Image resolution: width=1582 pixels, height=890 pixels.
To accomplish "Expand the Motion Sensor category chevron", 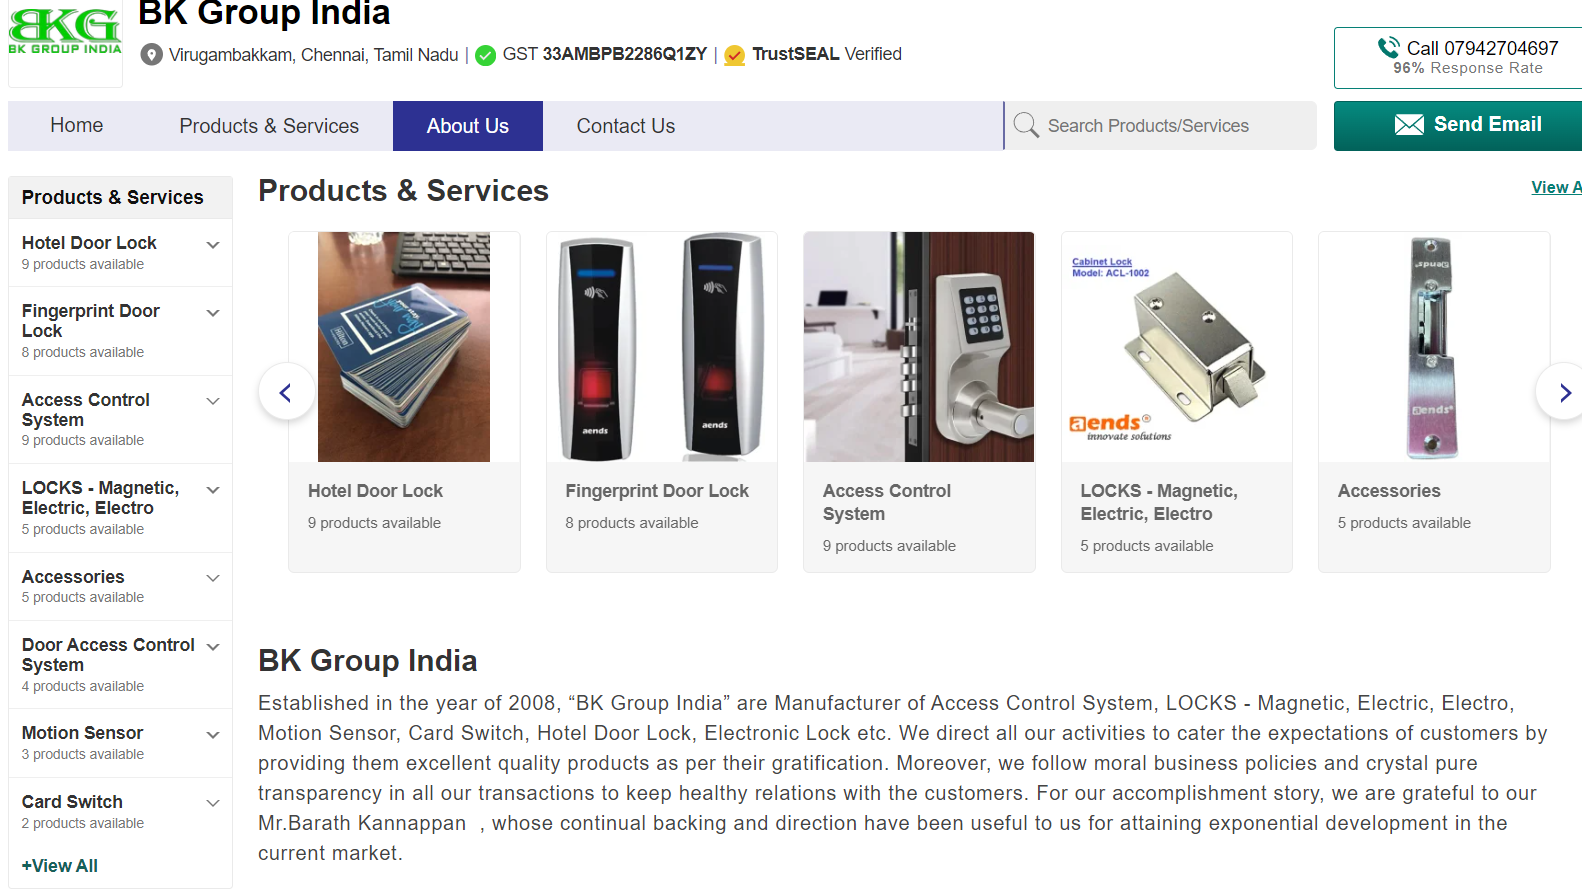I will tap(212, 735).
